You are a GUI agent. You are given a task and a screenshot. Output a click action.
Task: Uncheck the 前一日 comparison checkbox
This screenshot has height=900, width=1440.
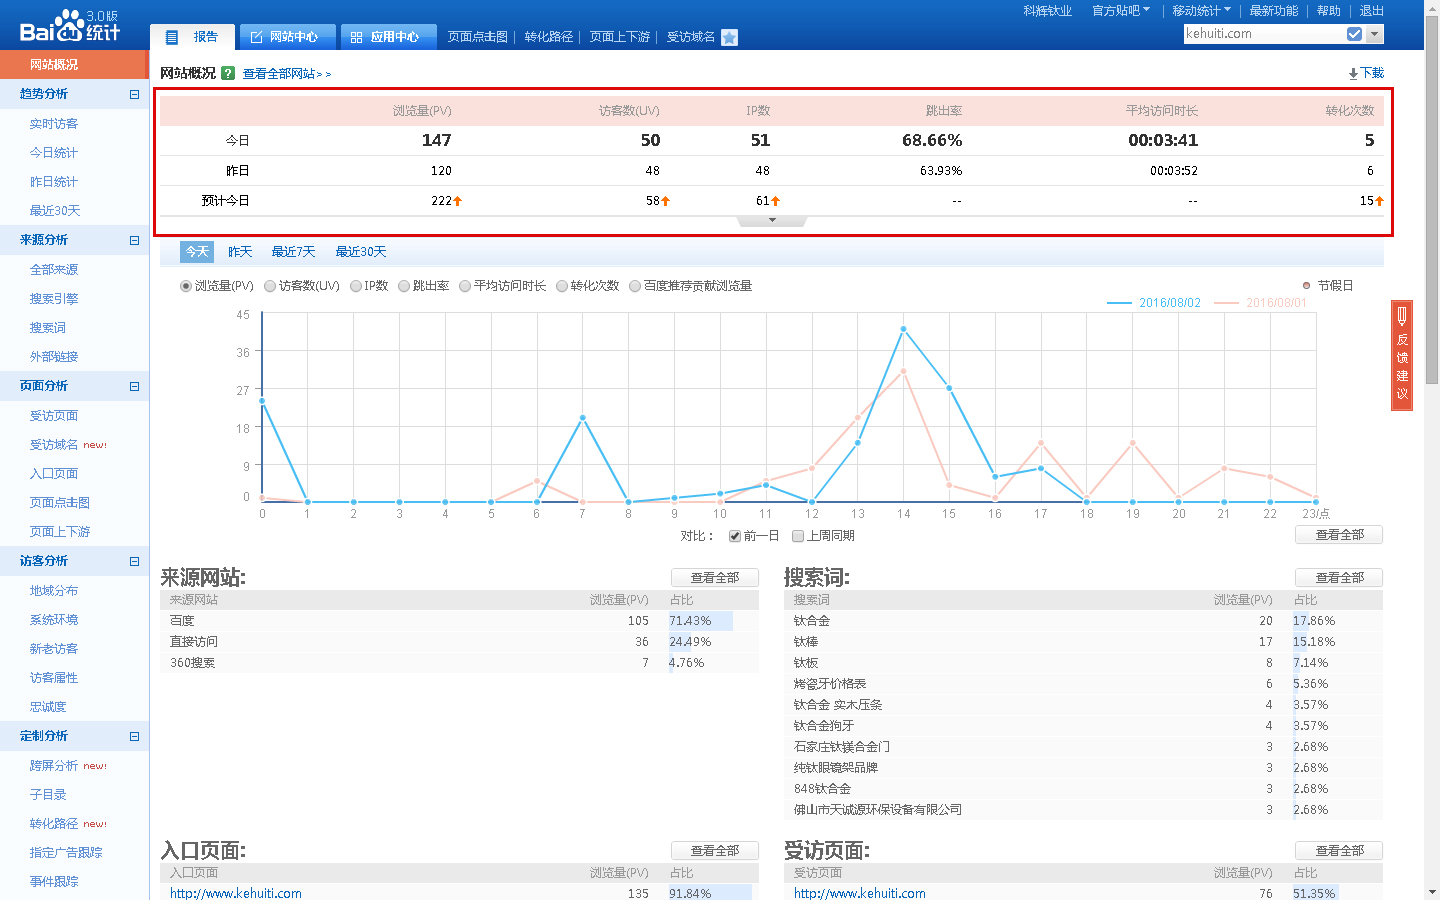click(x=735, y=536)
